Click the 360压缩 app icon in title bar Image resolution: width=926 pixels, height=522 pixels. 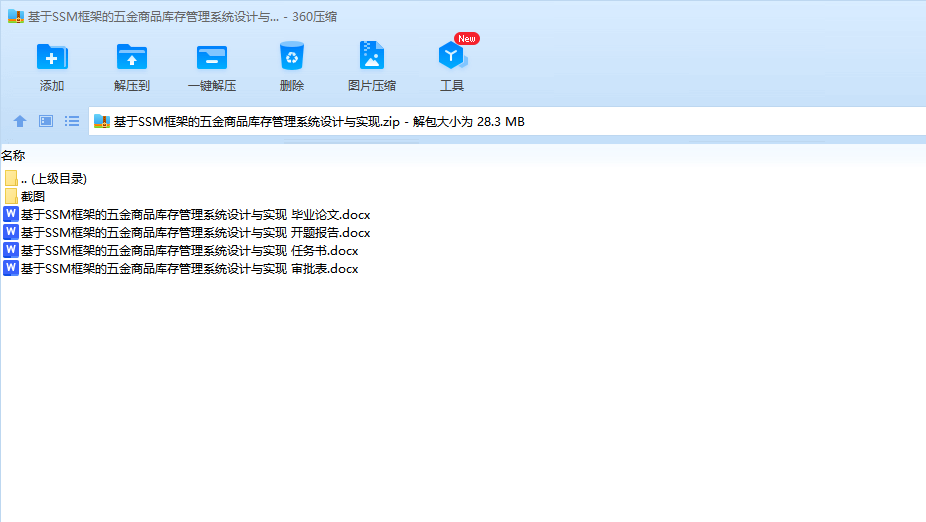tap(16, 17)
